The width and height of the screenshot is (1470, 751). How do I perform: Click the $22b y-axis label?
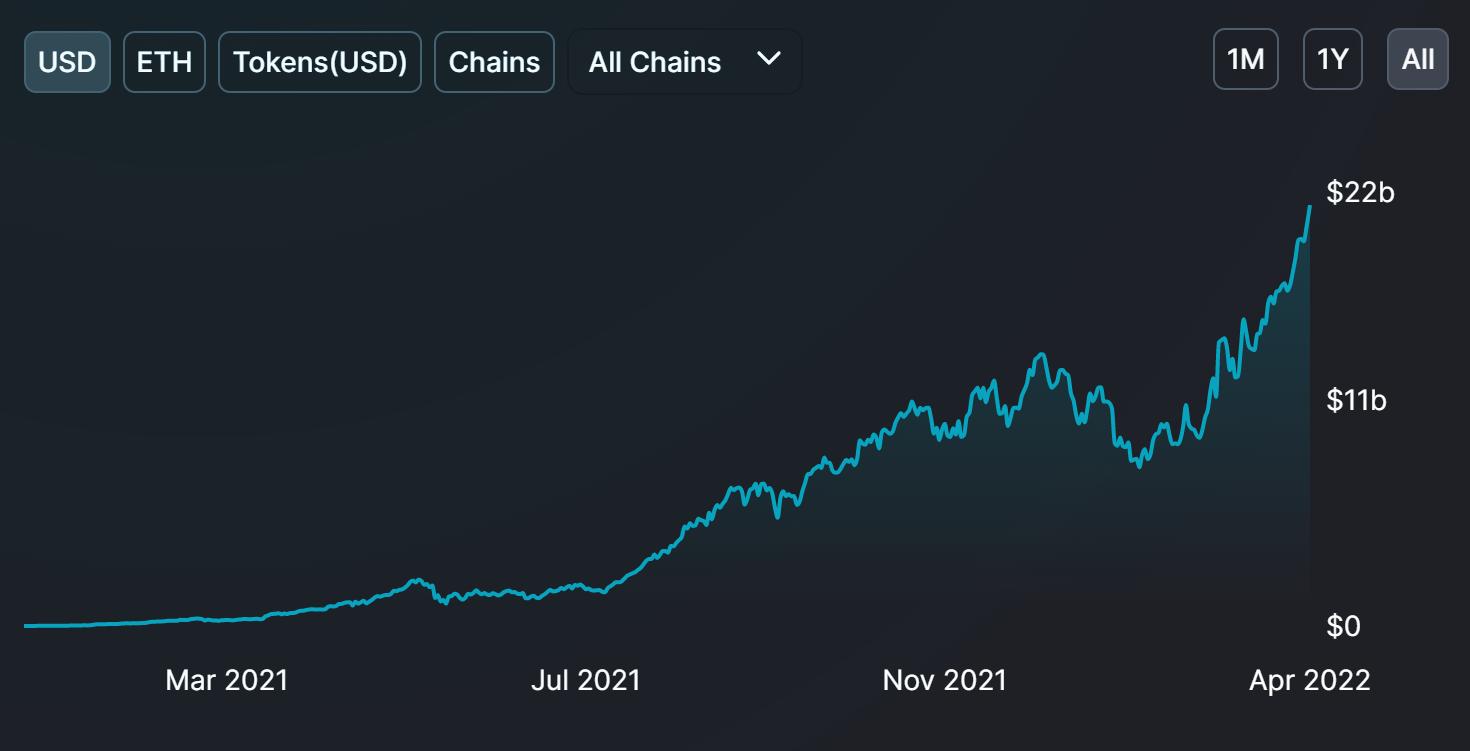click(x=1360, y=192)
